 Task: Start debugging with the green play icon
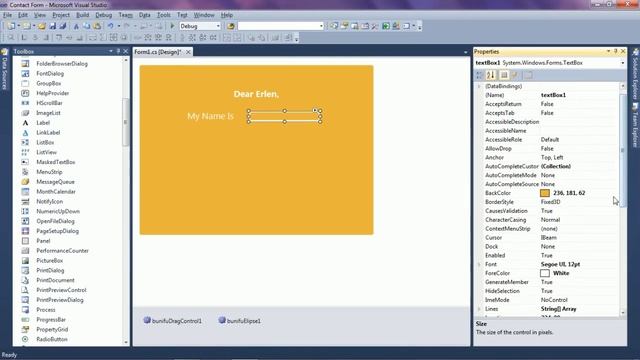(x=172, y=26)
